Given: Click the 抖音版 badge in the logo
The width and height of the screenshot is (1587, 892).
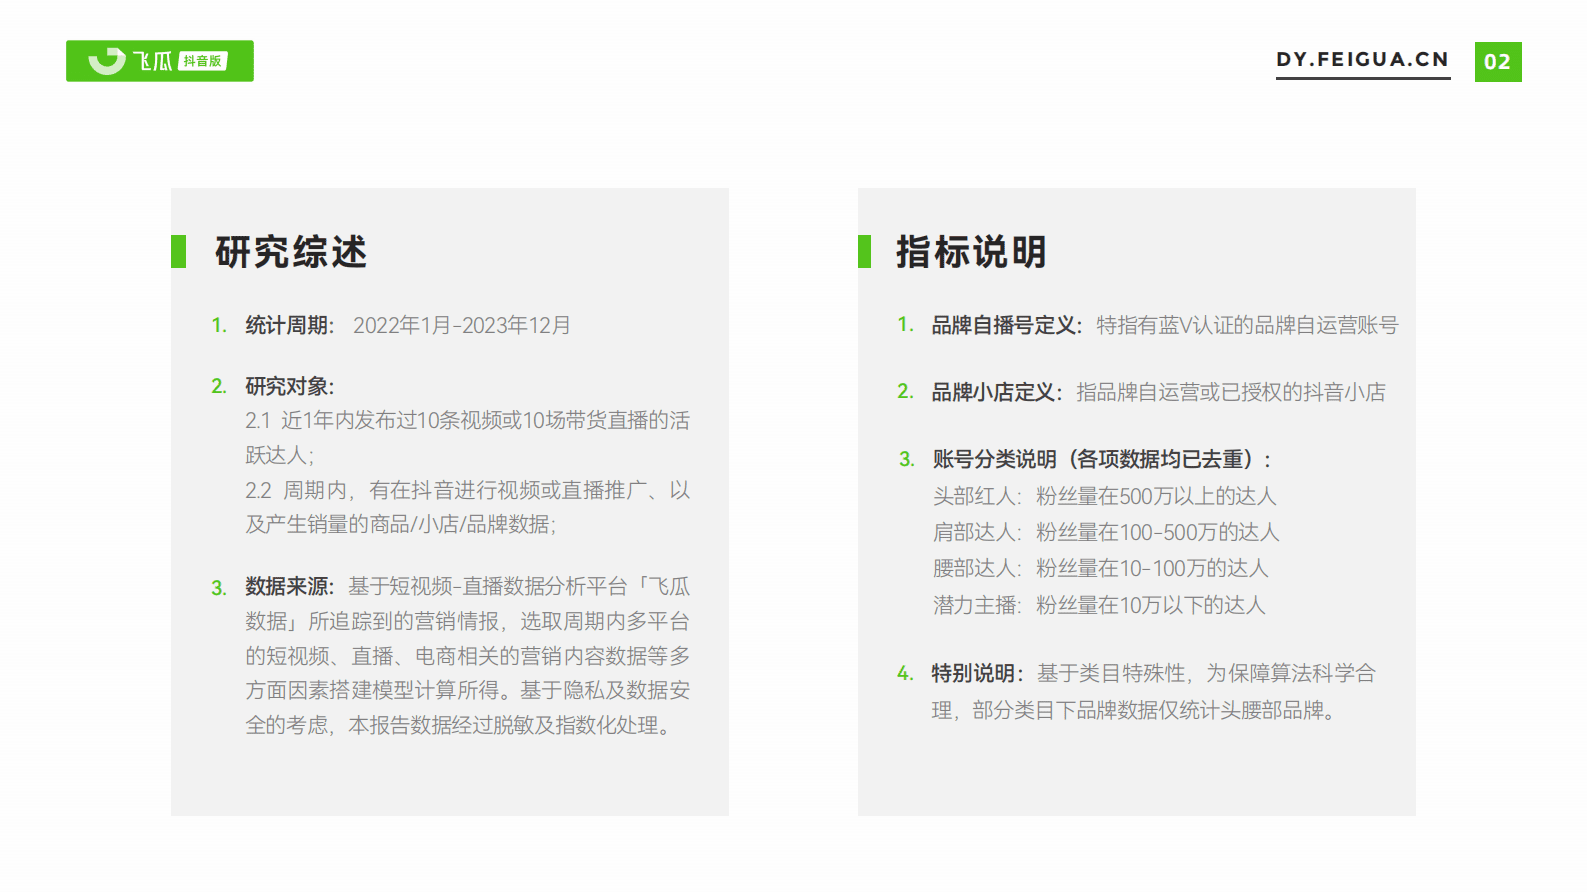Looking at the screenshot, I should 203,61.
